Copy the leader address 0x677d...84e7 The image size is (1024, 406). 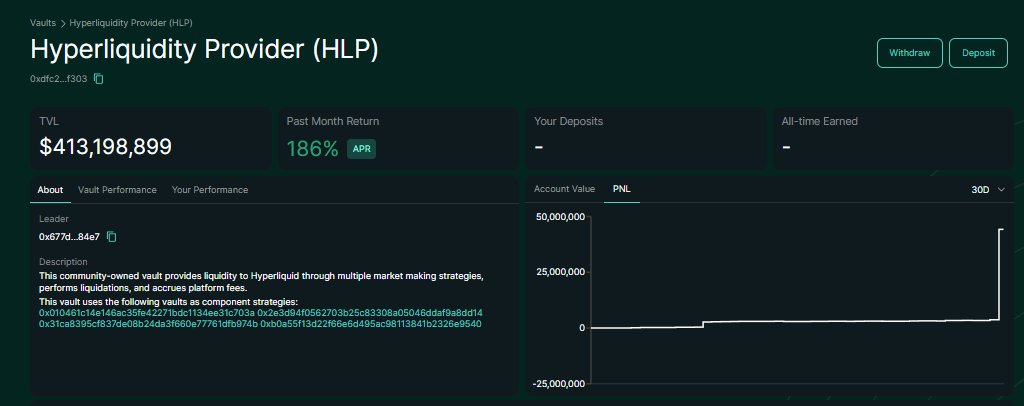coord(112,237)
